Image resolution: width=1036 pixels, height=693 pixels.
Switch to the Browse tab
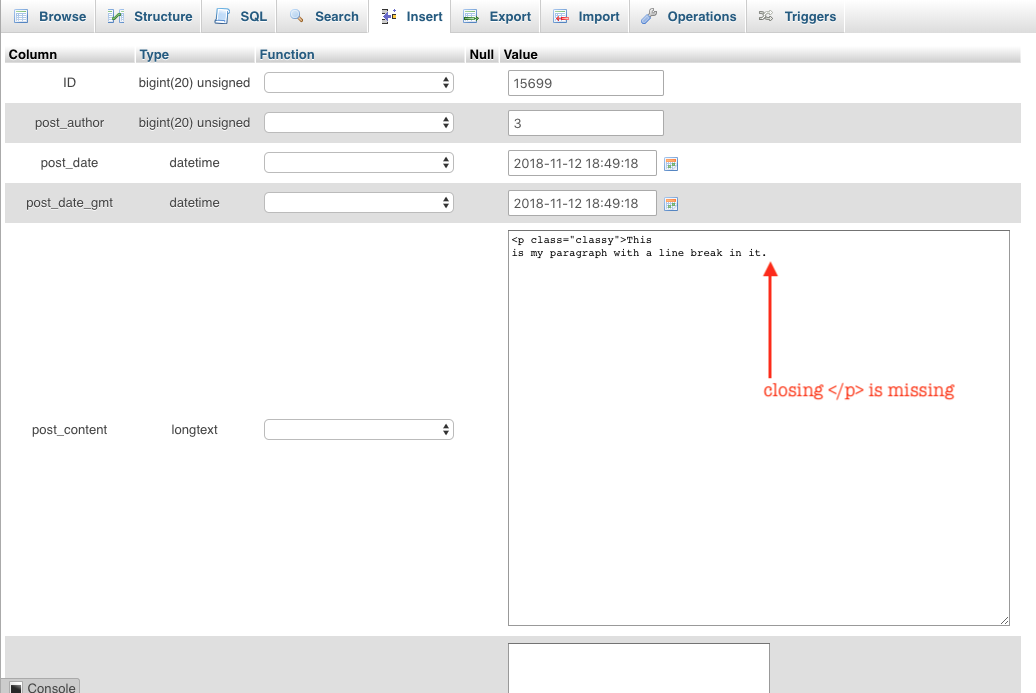[49, 16]
